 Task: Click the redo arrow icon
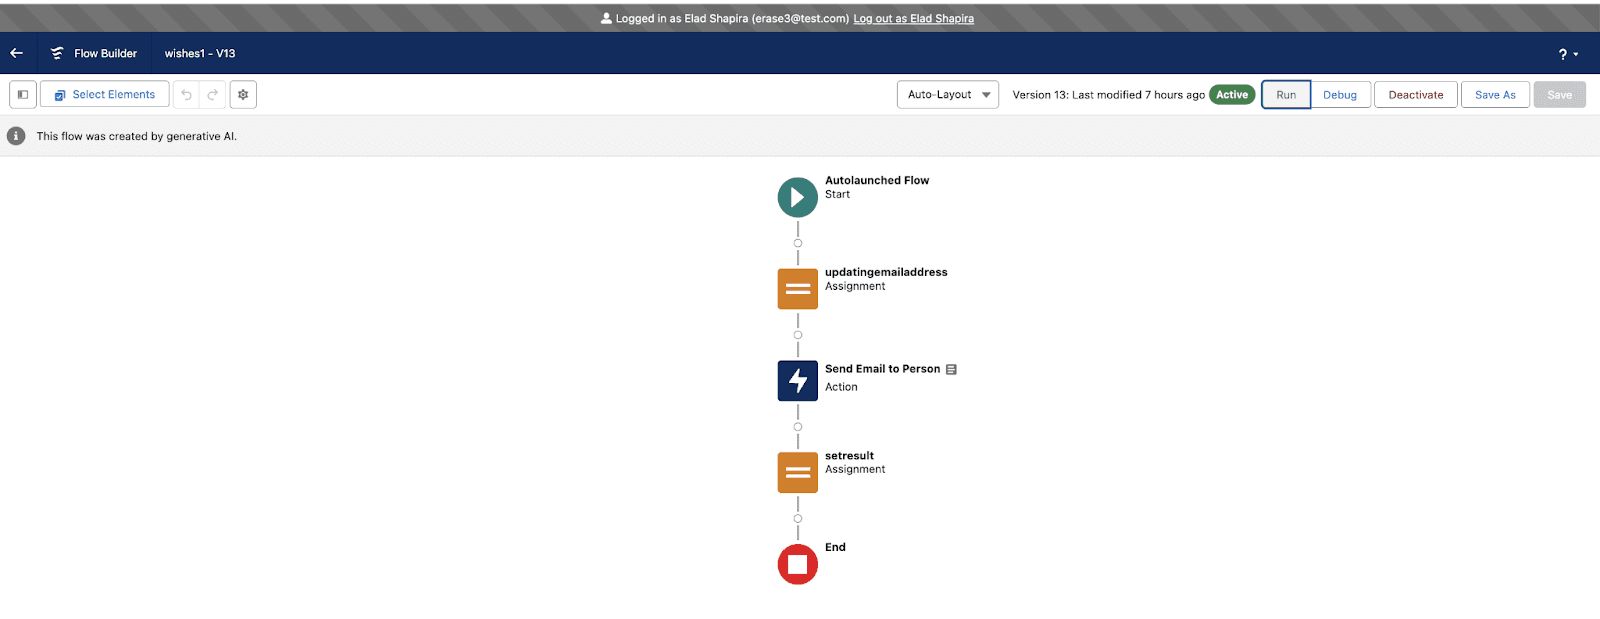click(x=212, y=95)
